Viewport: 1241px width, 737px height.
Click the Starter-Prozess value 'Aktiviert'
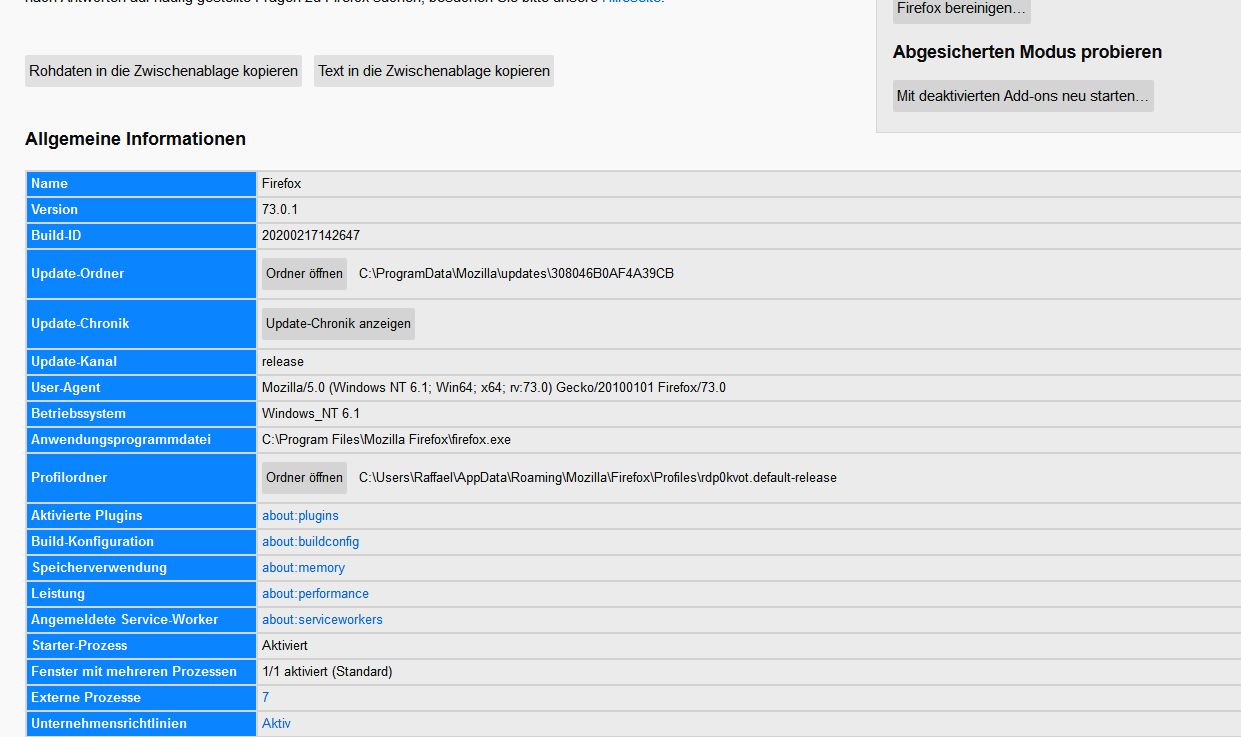click(x=285, y=645)
